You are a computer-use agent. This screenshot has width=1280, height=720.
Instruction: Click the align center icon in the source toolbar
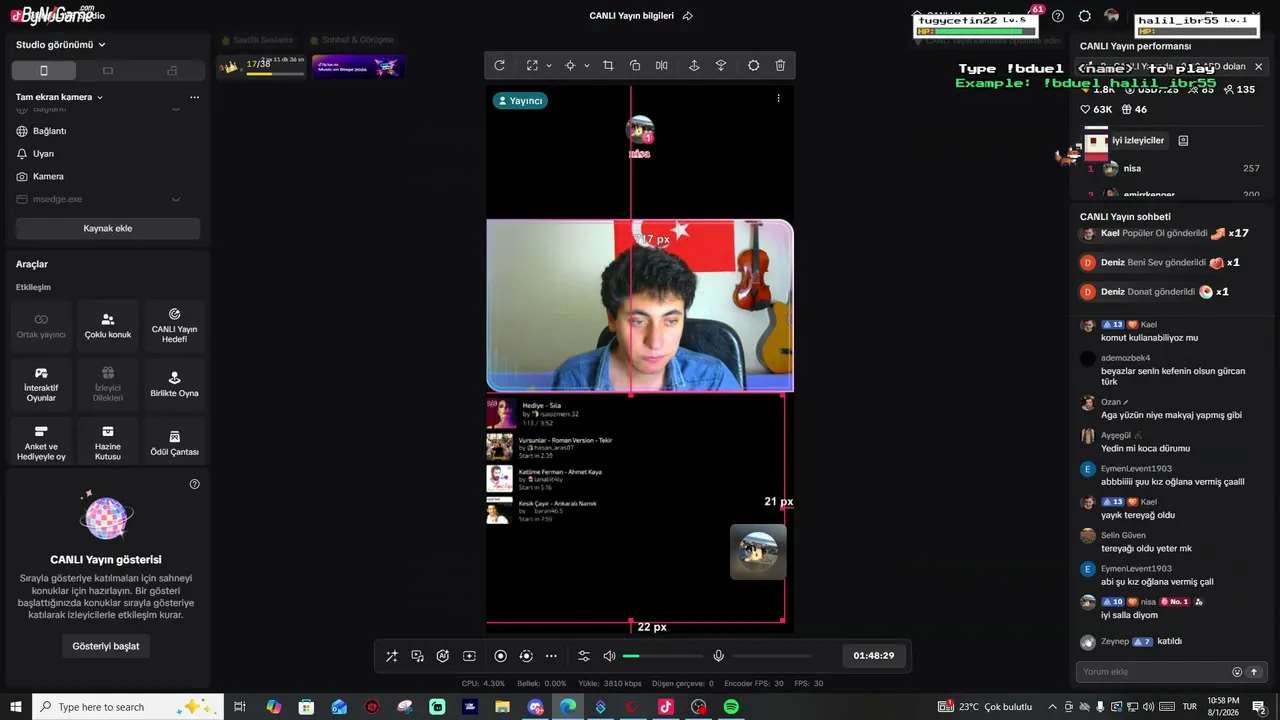(570, 66)
